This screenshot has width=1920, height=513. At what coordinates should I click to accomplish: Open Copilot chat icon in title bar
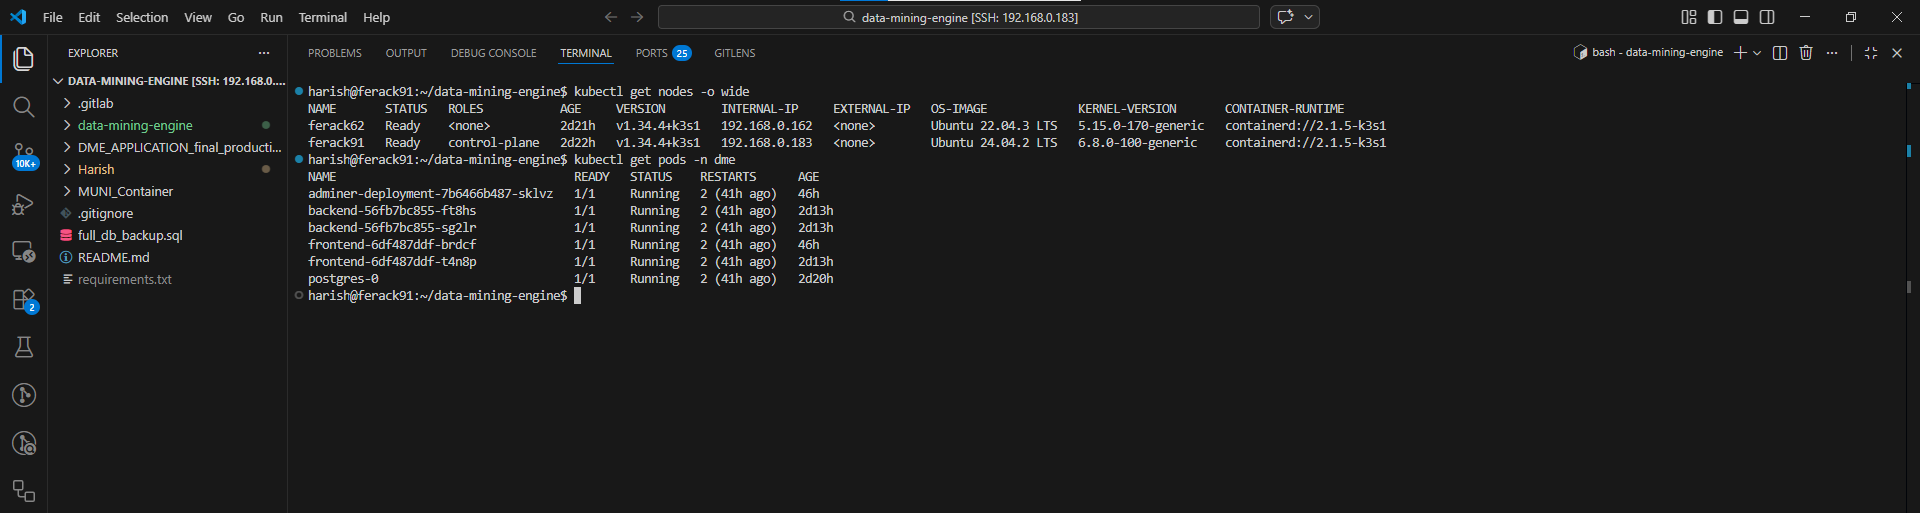tap(1286, 17)
